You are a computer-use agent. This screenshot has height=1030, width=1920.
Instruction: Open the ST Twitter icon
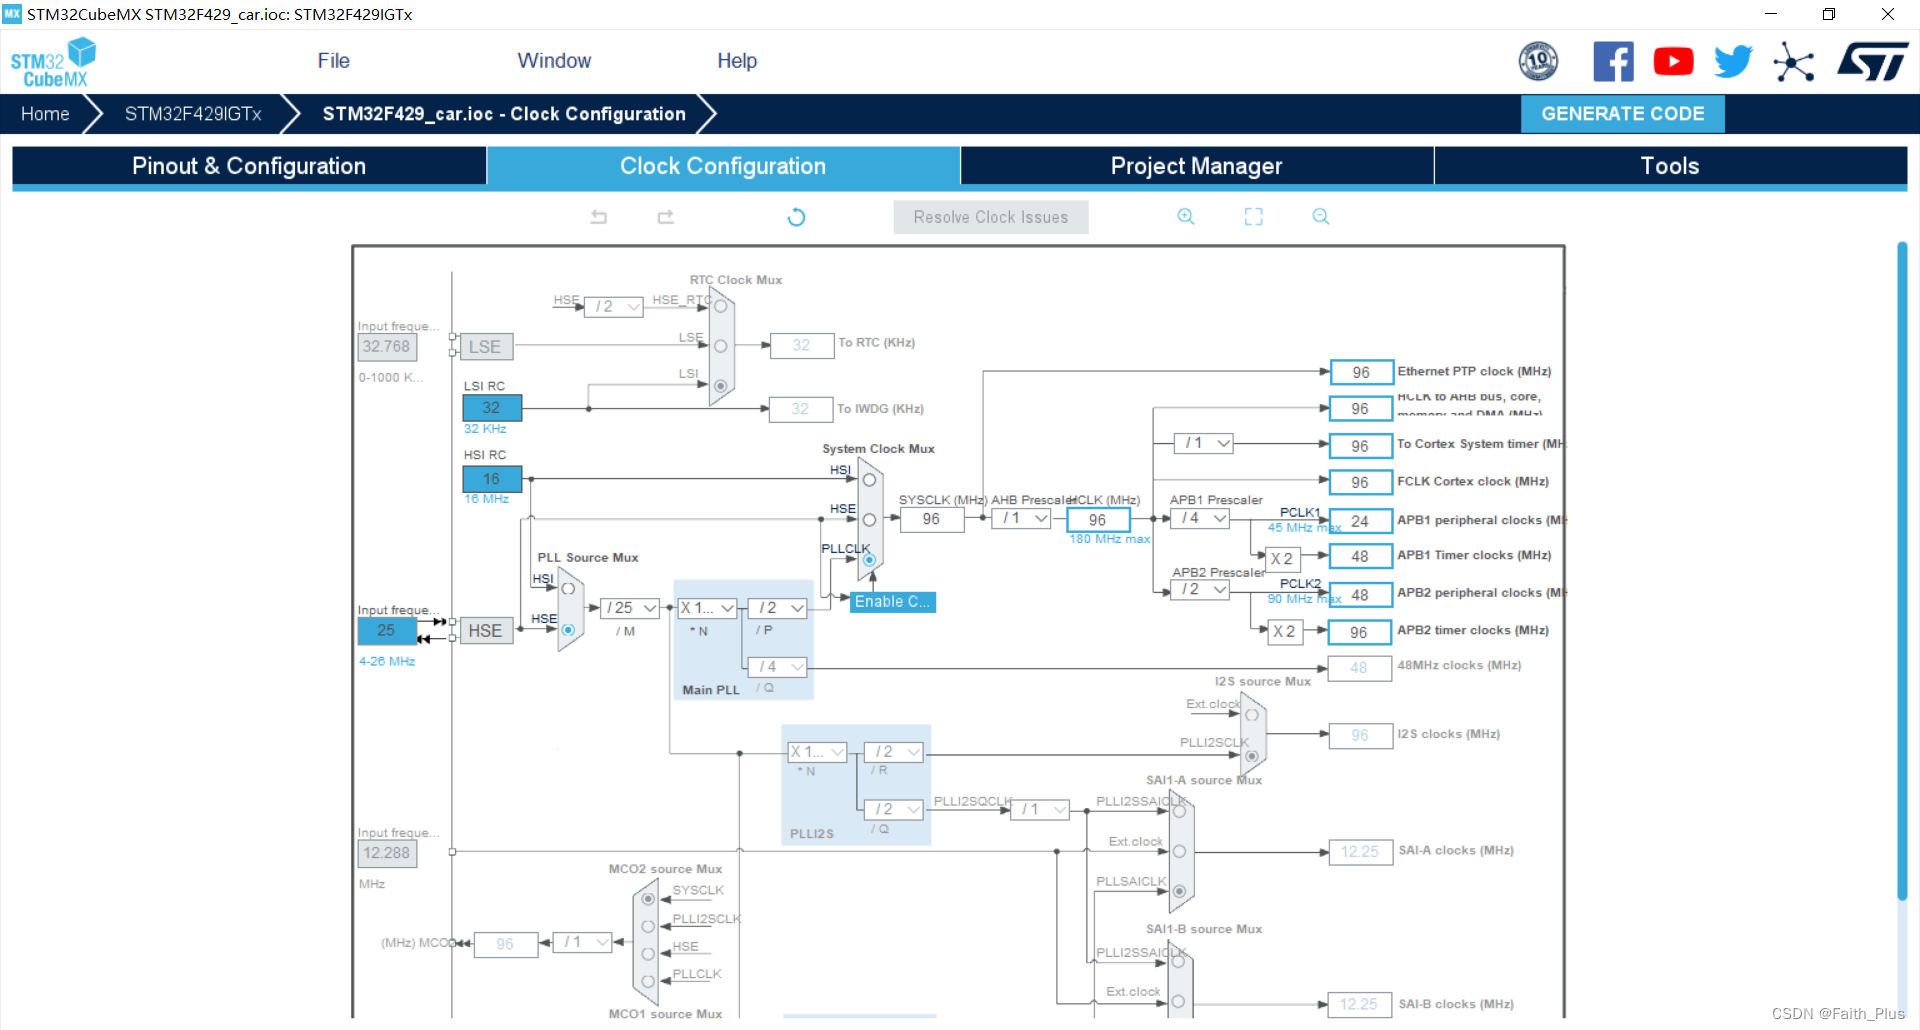[x=1733, y=62]
